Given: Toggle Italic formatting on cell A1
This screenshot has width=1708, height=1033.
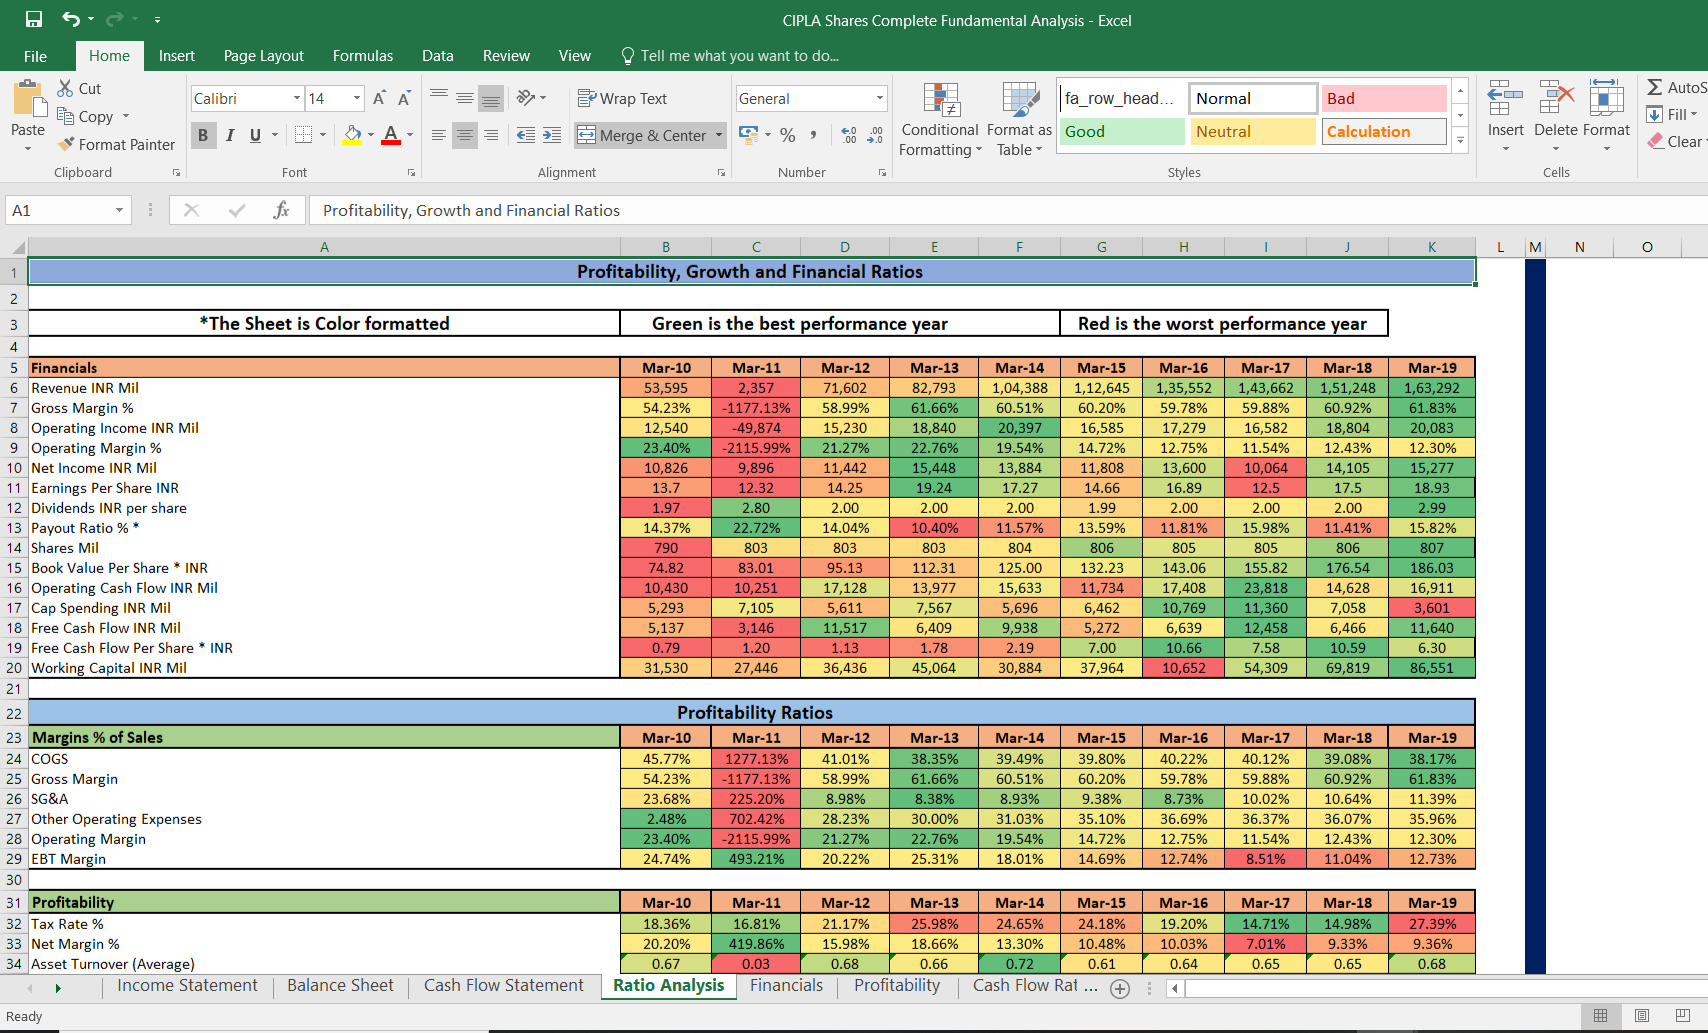Looking at the screenshot, I should point(231,135).
